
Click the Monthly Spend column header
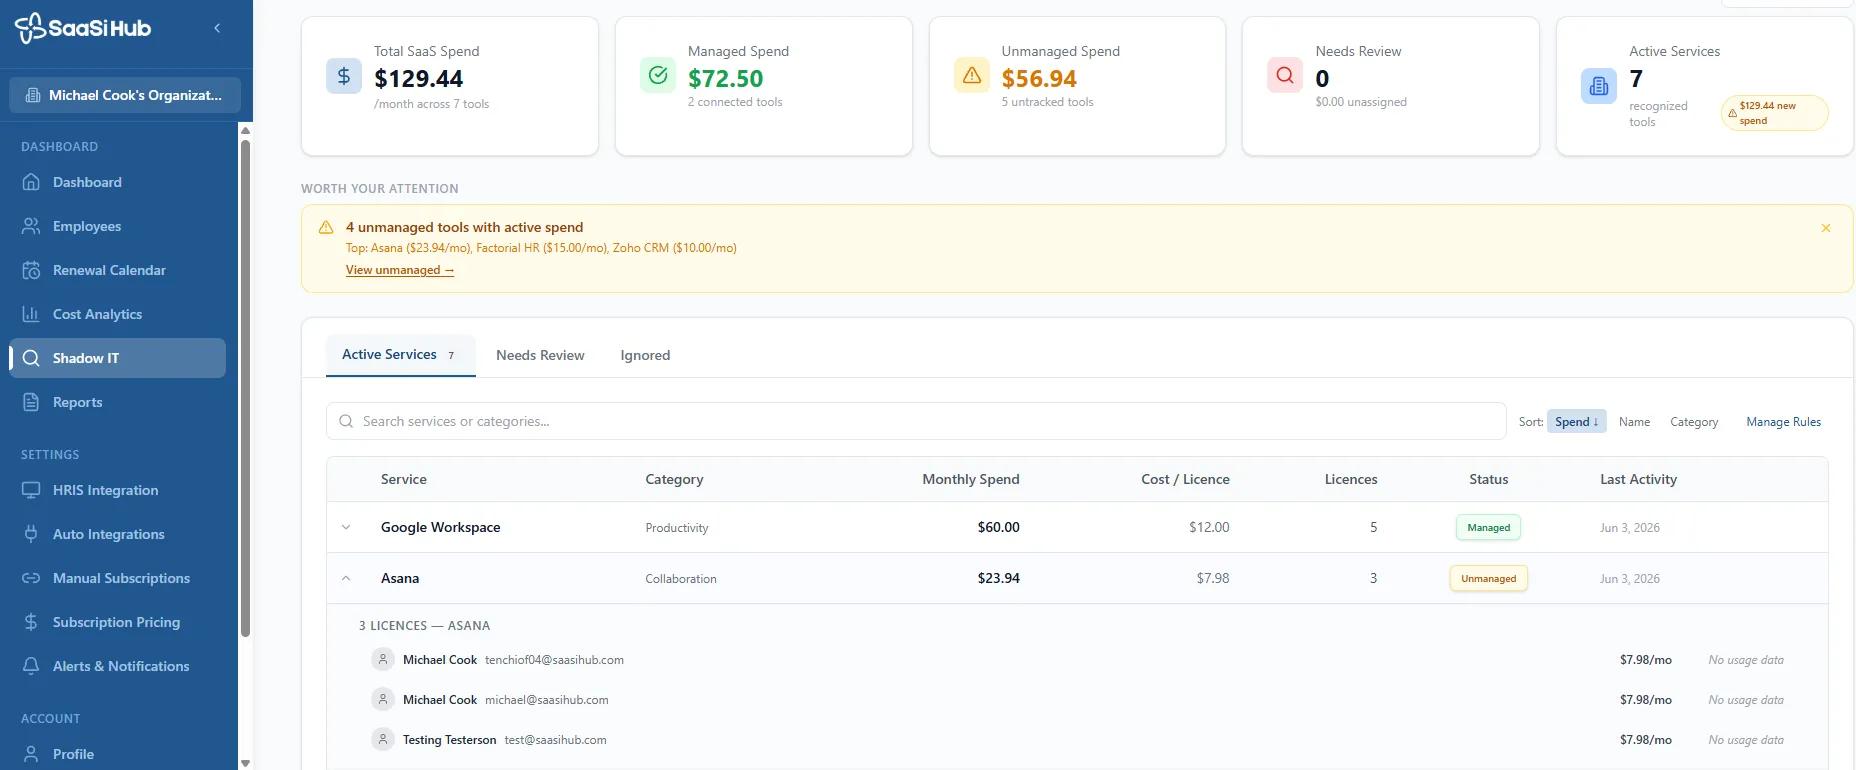970,479
